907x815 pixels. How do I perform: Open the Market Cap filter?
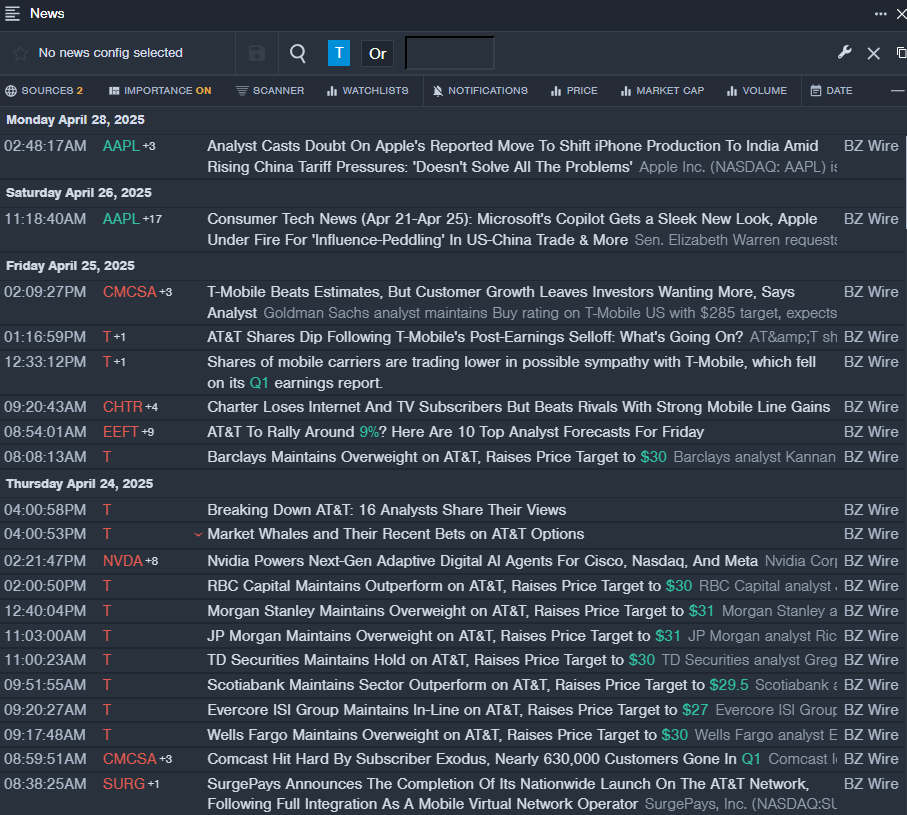click(662, 91)
